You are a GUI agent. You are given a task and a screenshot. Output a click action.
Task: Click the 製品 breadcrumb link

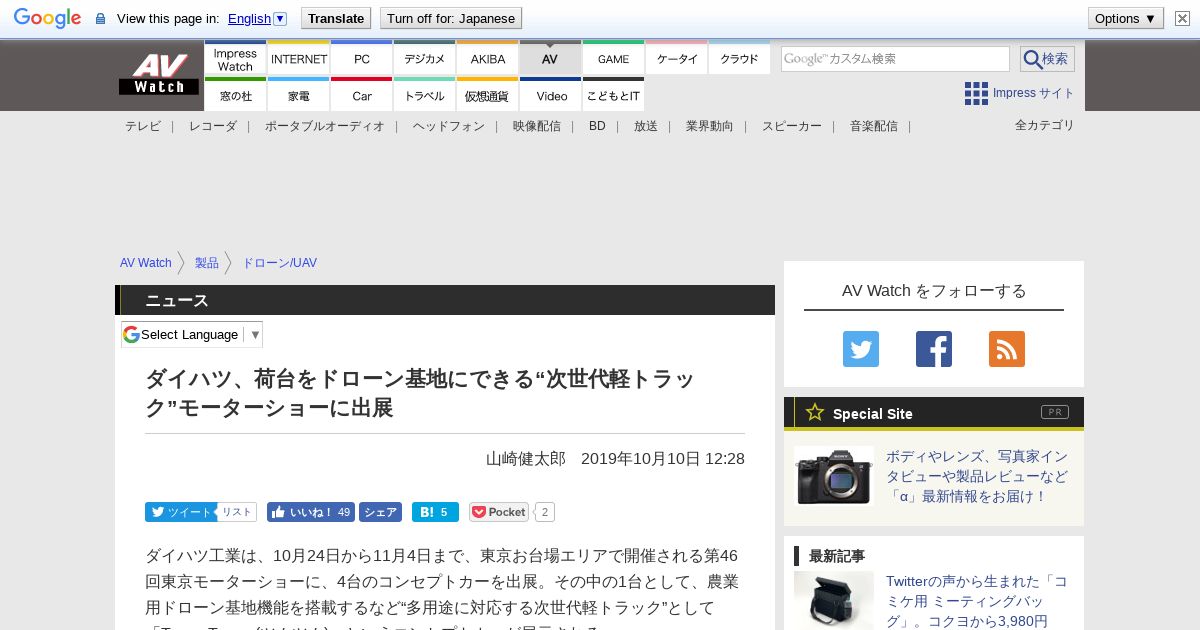pyautogui.click(x=207, y=263)
